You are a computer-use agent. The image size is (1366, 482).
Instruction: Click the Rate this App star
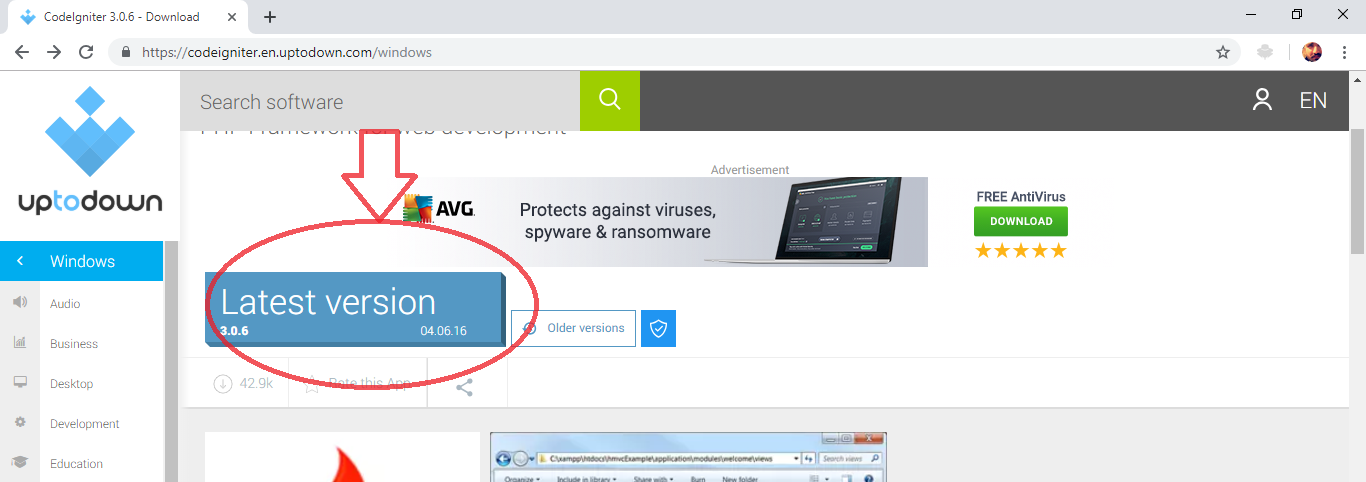pos(312,384)
